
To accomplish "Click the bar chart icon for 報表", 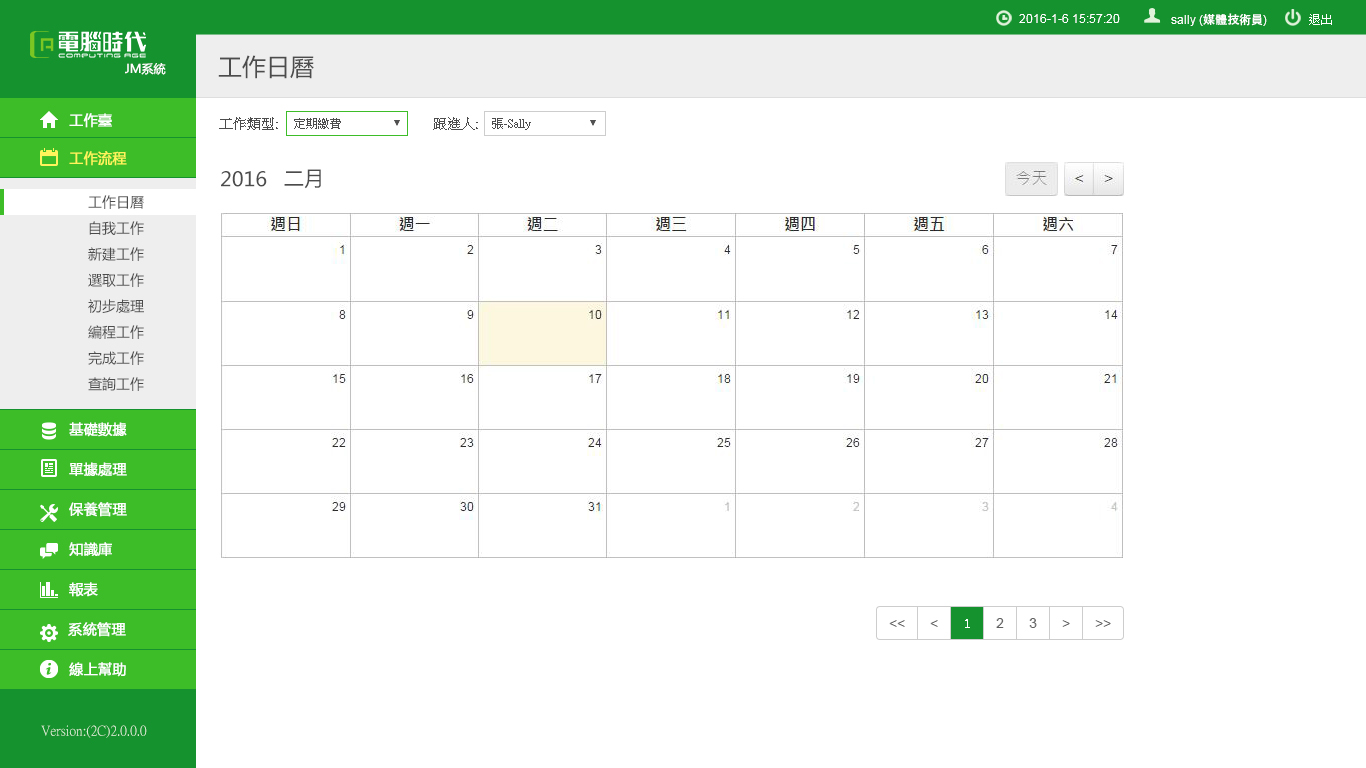I will (48, 590).
